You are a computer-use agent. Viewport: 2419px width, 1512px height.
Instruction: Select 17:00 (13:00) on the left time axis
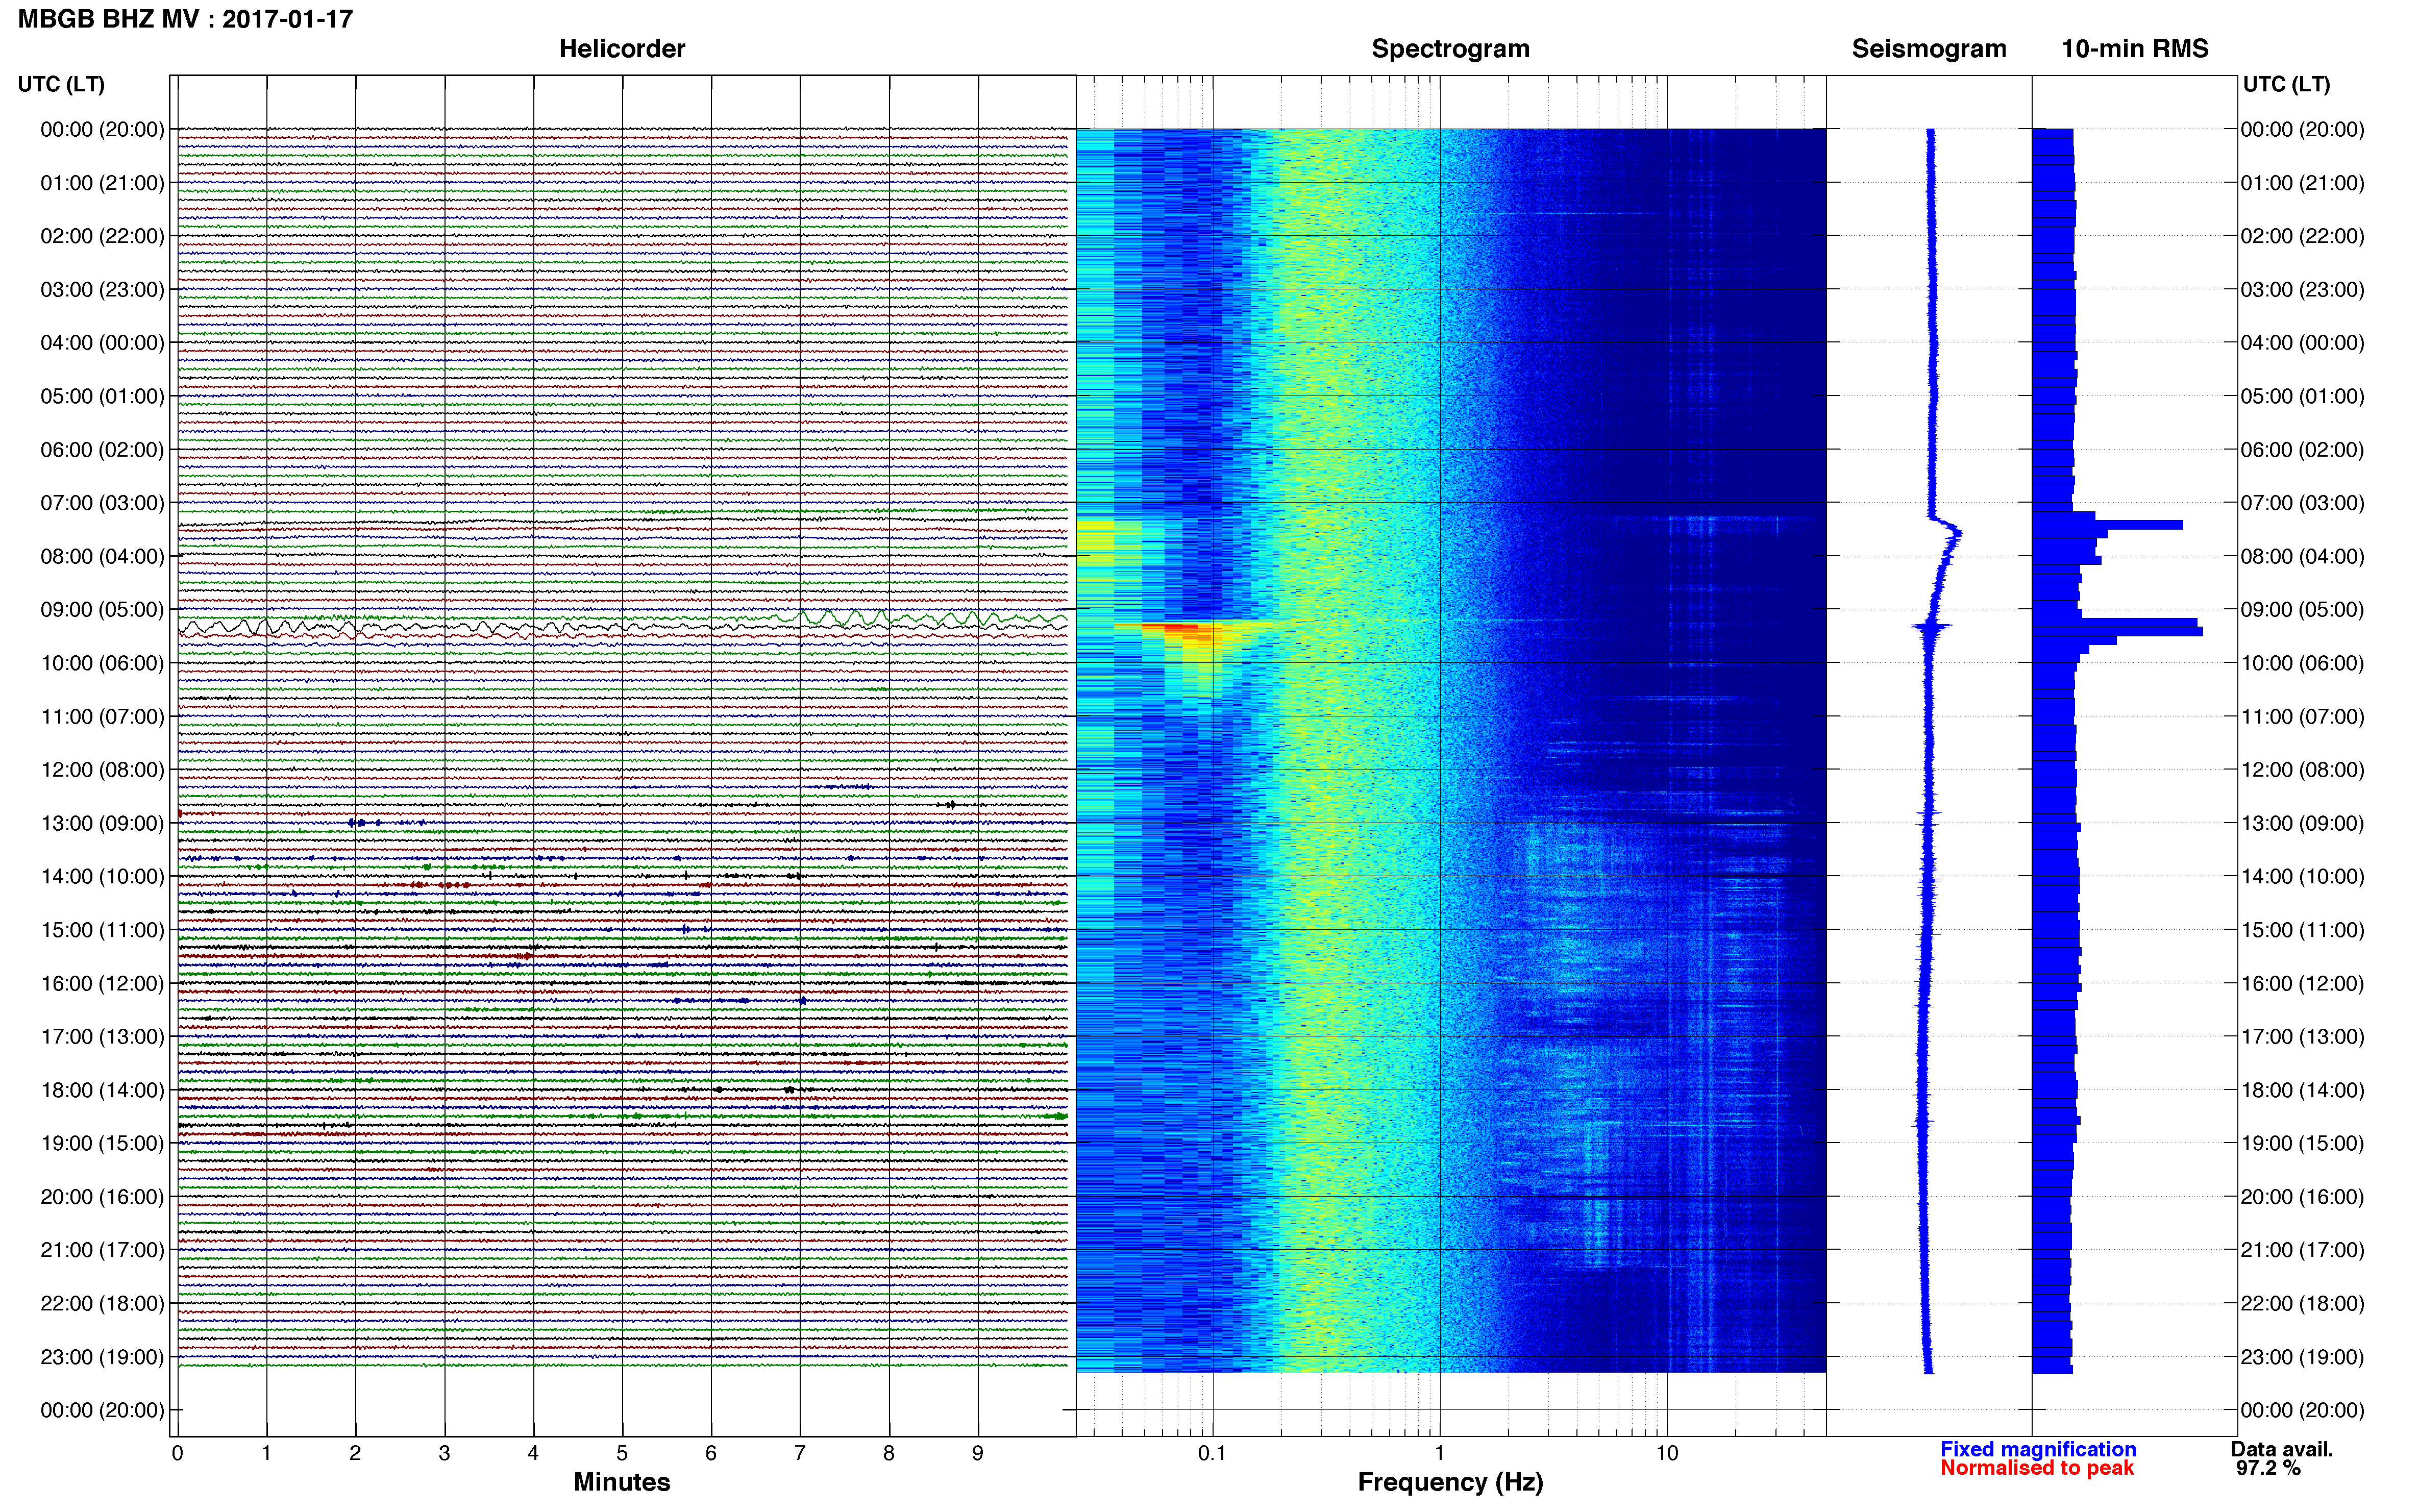(x=102, y=1037)
